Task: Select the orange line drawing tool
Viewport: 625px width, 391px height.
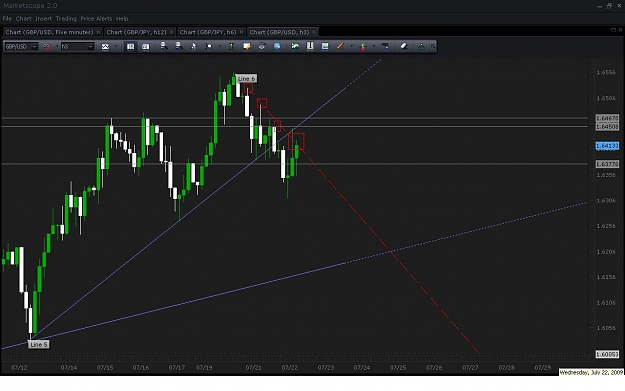Action: click(340, 46)
